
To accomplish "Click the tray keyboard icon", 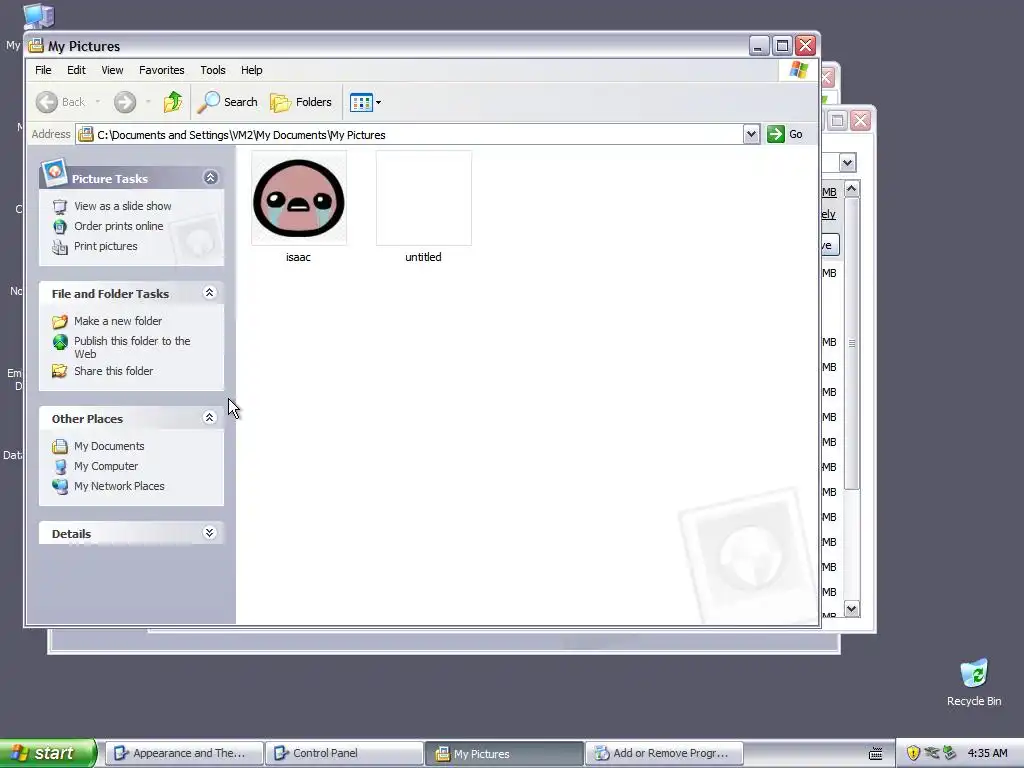I will (x=876, y=754).
